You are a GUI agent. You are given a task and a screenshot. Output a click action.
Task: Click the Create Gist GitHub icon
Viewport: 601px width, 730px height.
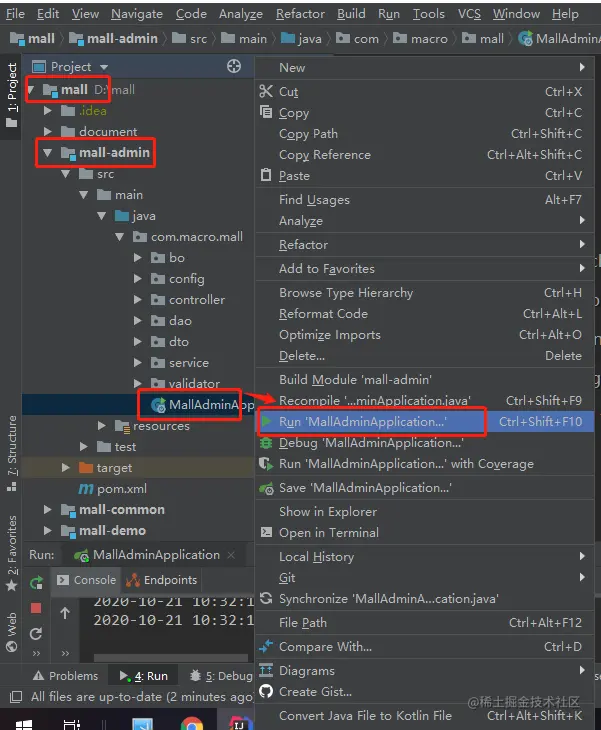click(x=266, y=691)
